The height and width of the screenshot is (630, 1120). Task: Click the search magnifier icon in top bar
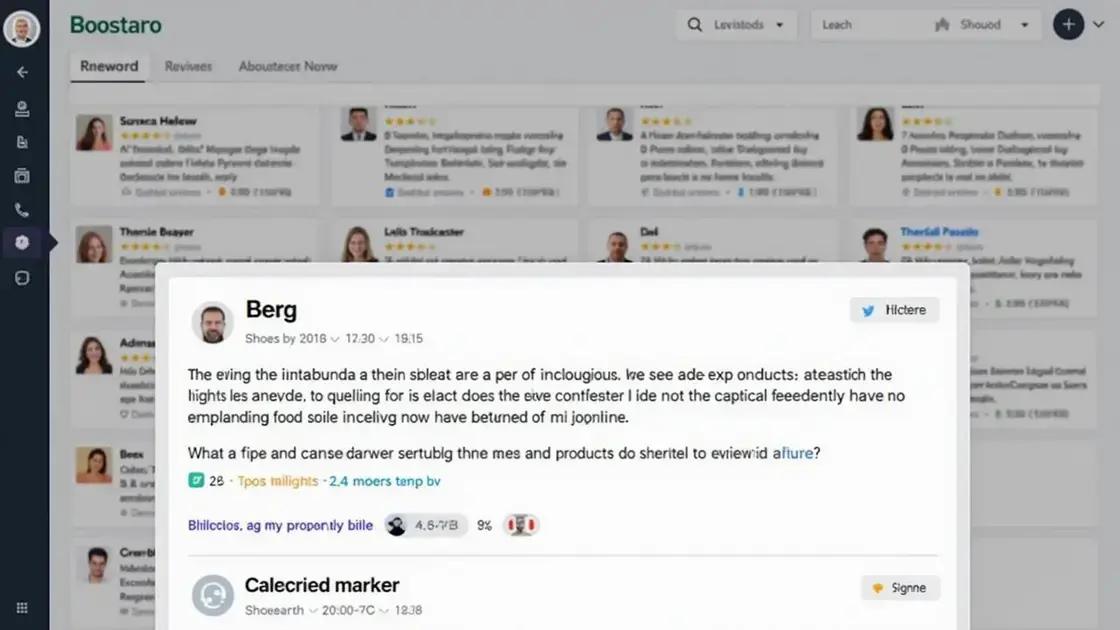pyautogui.click(x=695, y=24)
